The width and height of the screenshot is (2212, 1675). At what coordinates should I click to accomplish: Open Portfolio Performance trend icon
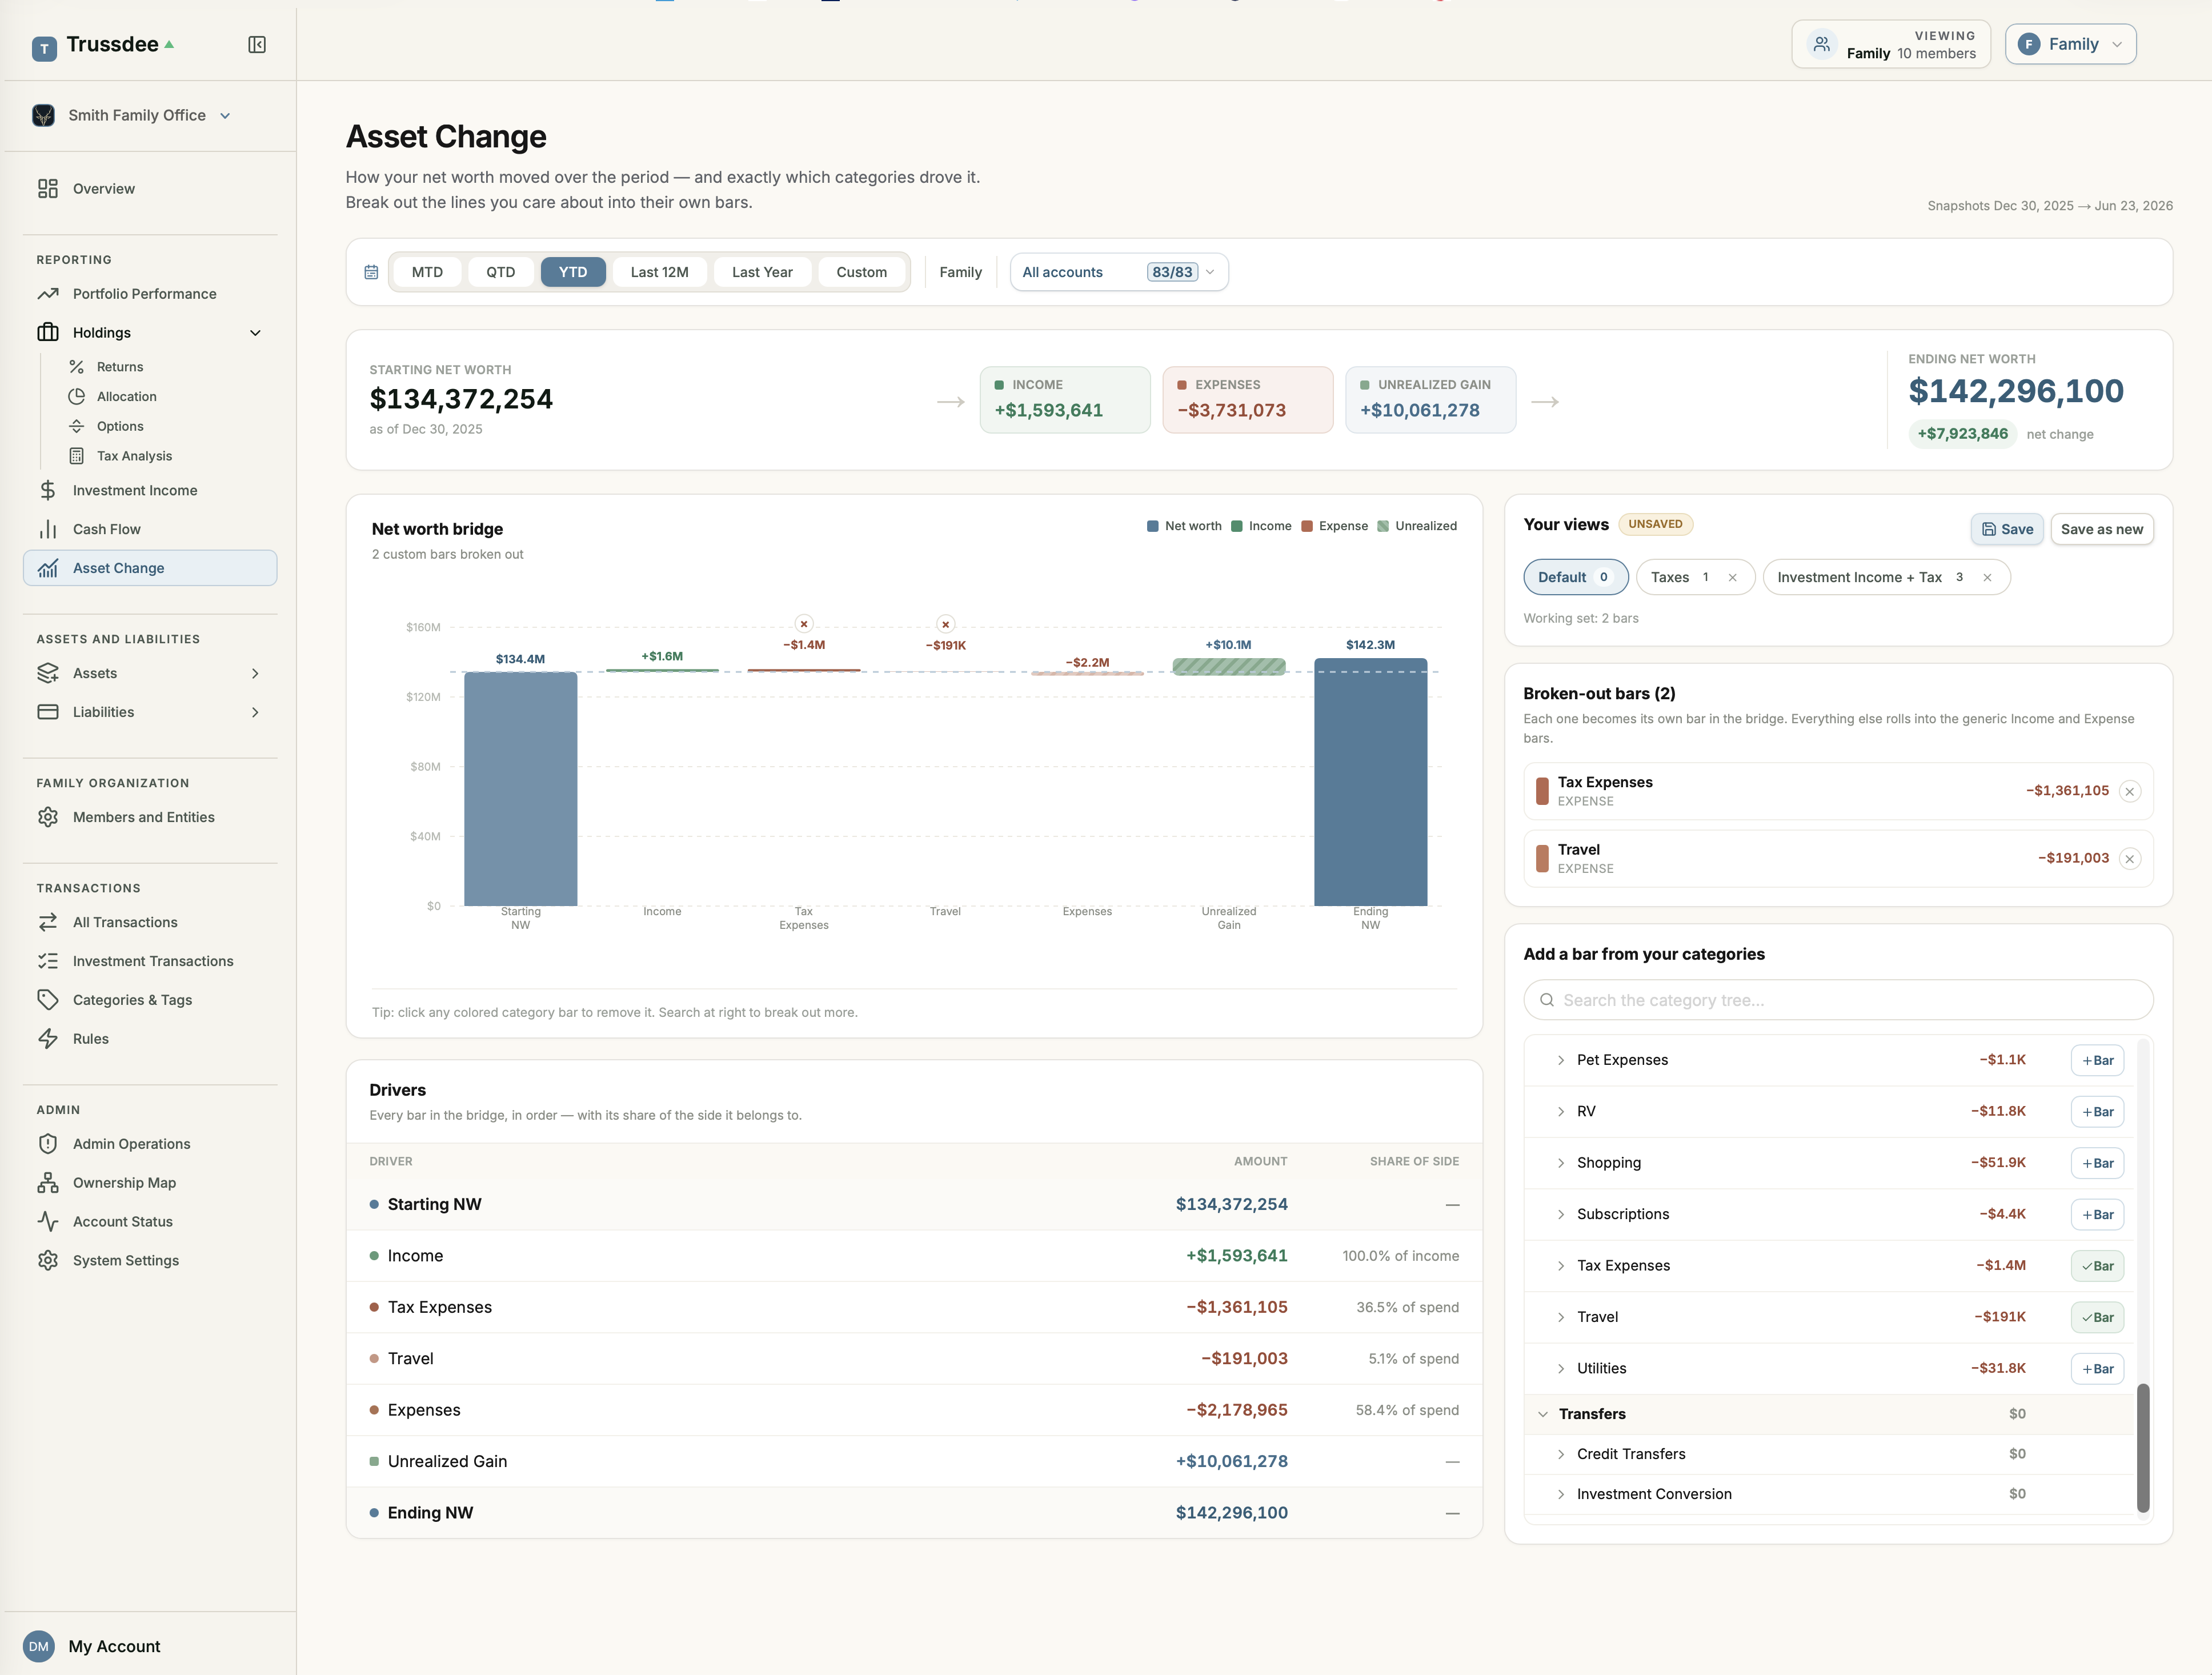click(48, 294)
